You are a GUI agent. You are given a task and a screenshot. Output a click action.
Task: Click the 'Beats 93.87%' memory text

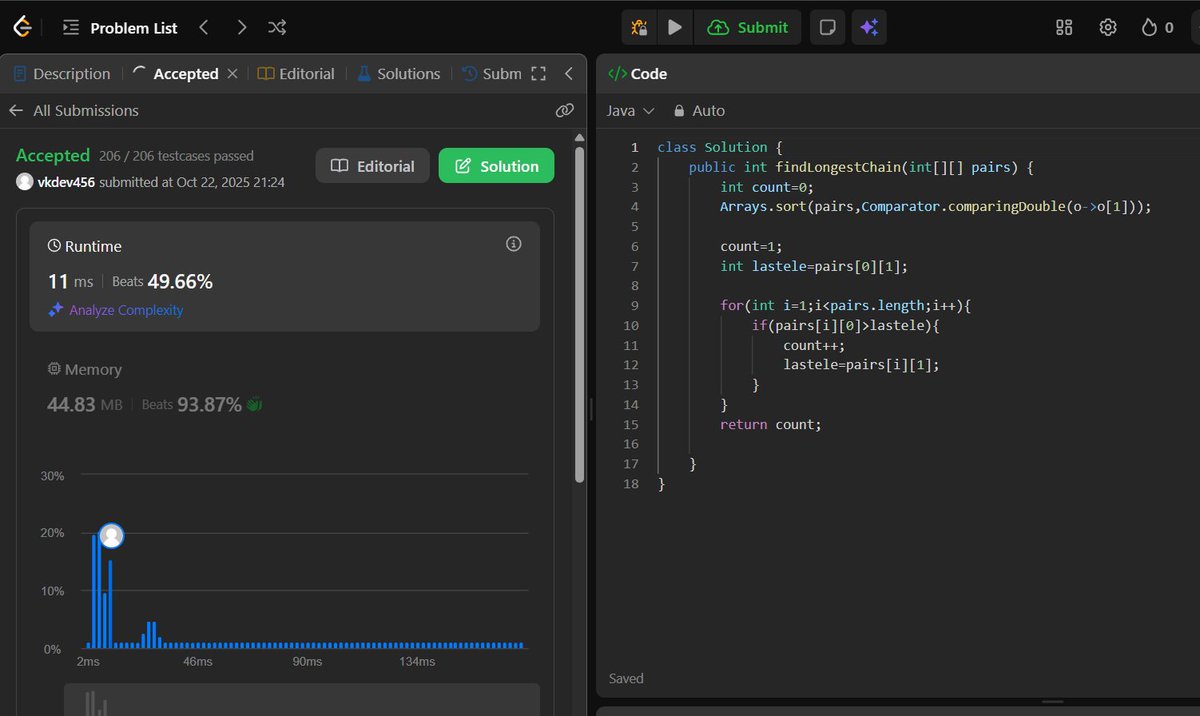[x=191, y=404]
